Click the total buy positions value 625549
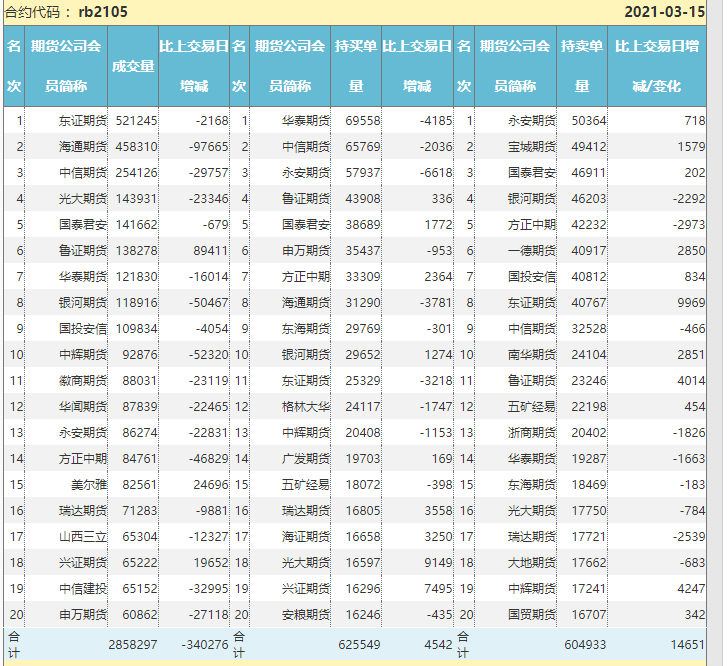This screenshot has height=666, width=728. (x=356, y=645)
